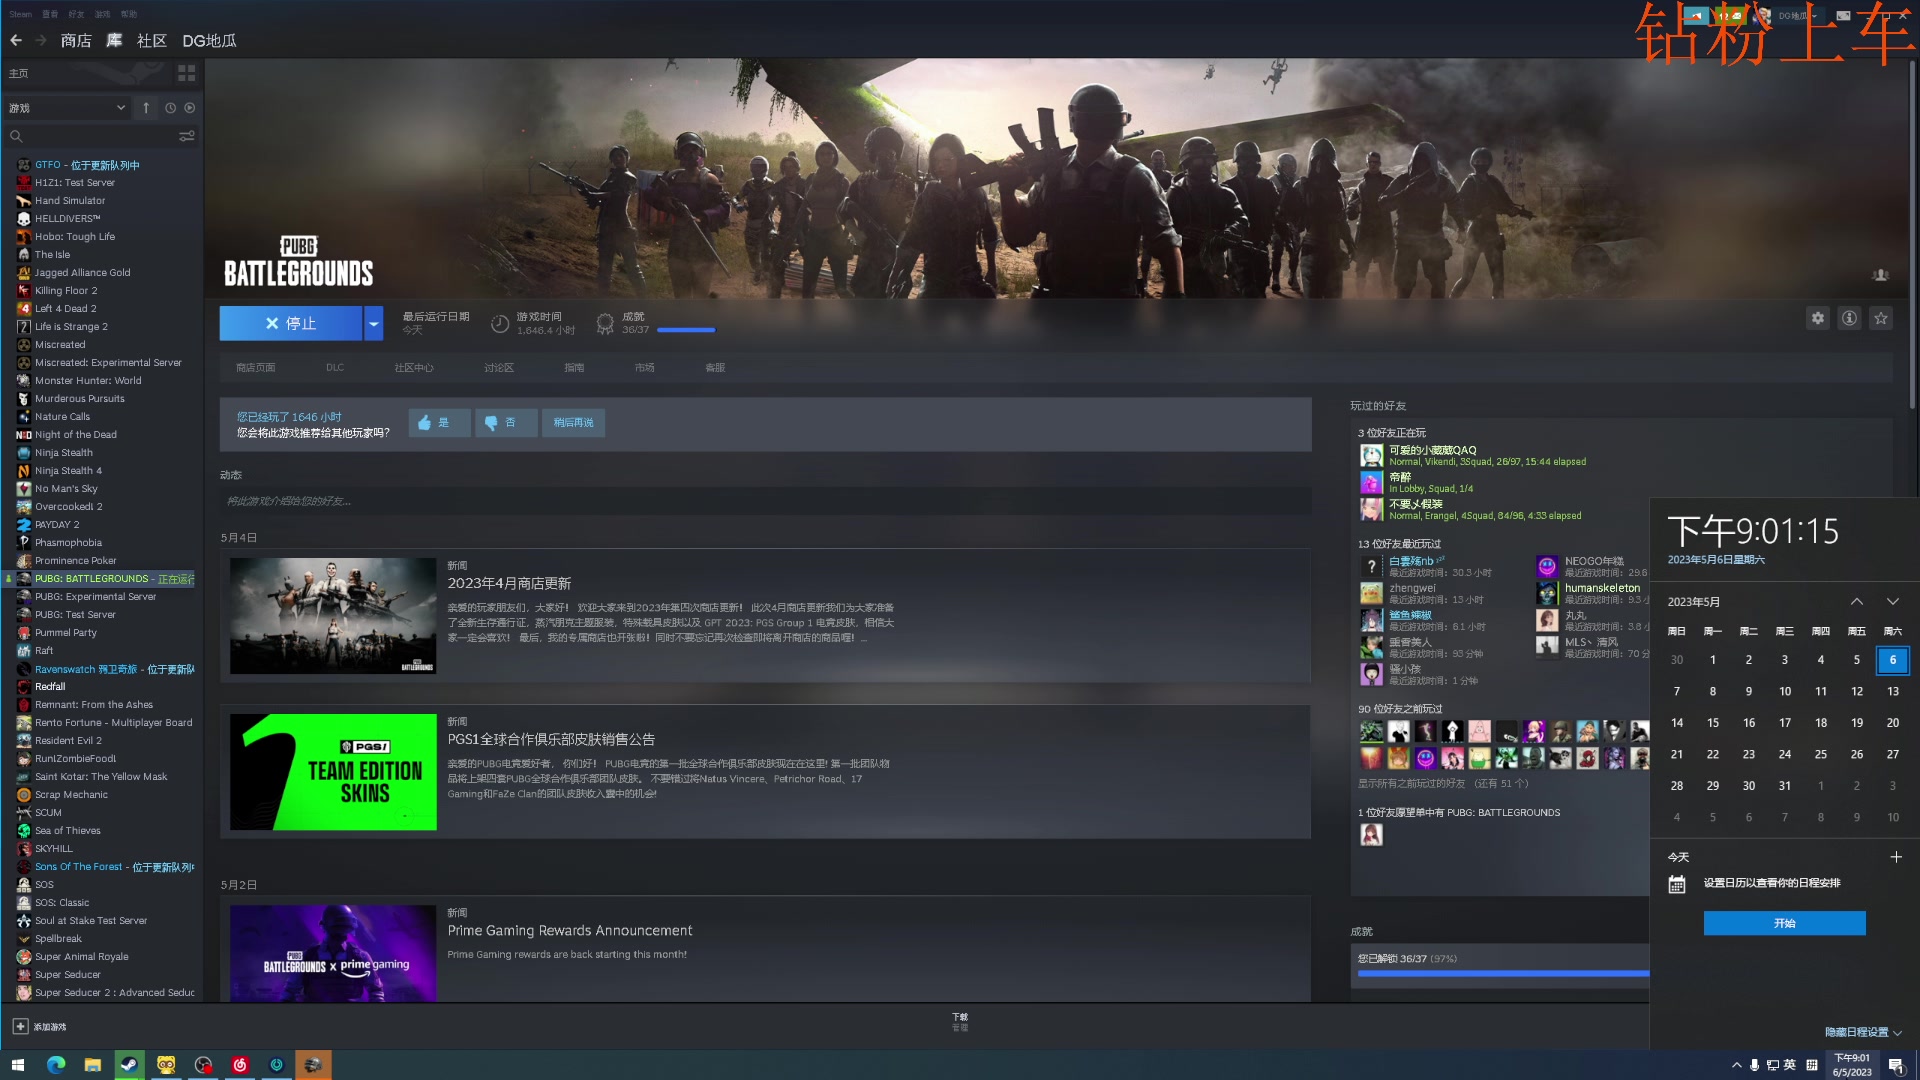Open taskbar clock showing 下午9:01
The width and height of the screenshot is (1920, 1080).
(1852, 1065)
